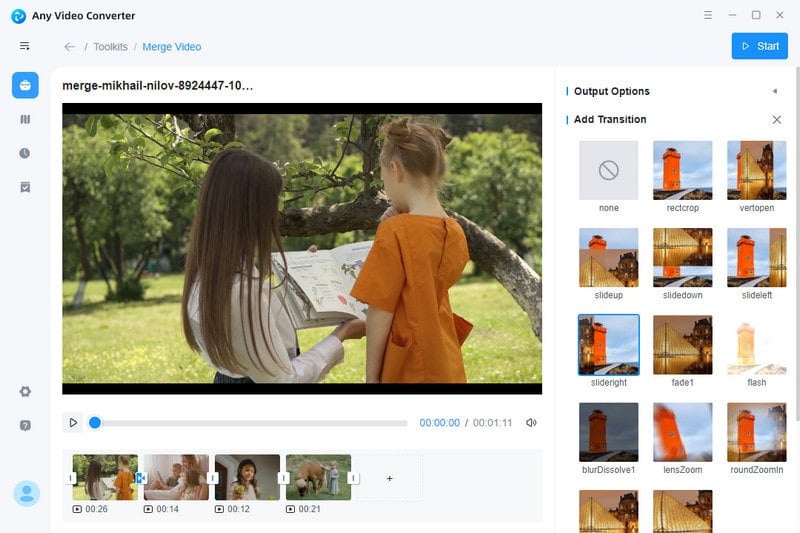Click the Merge Video breadcrumb
Viewport: 800px width, 533px height.
click(x=171, y=47)
